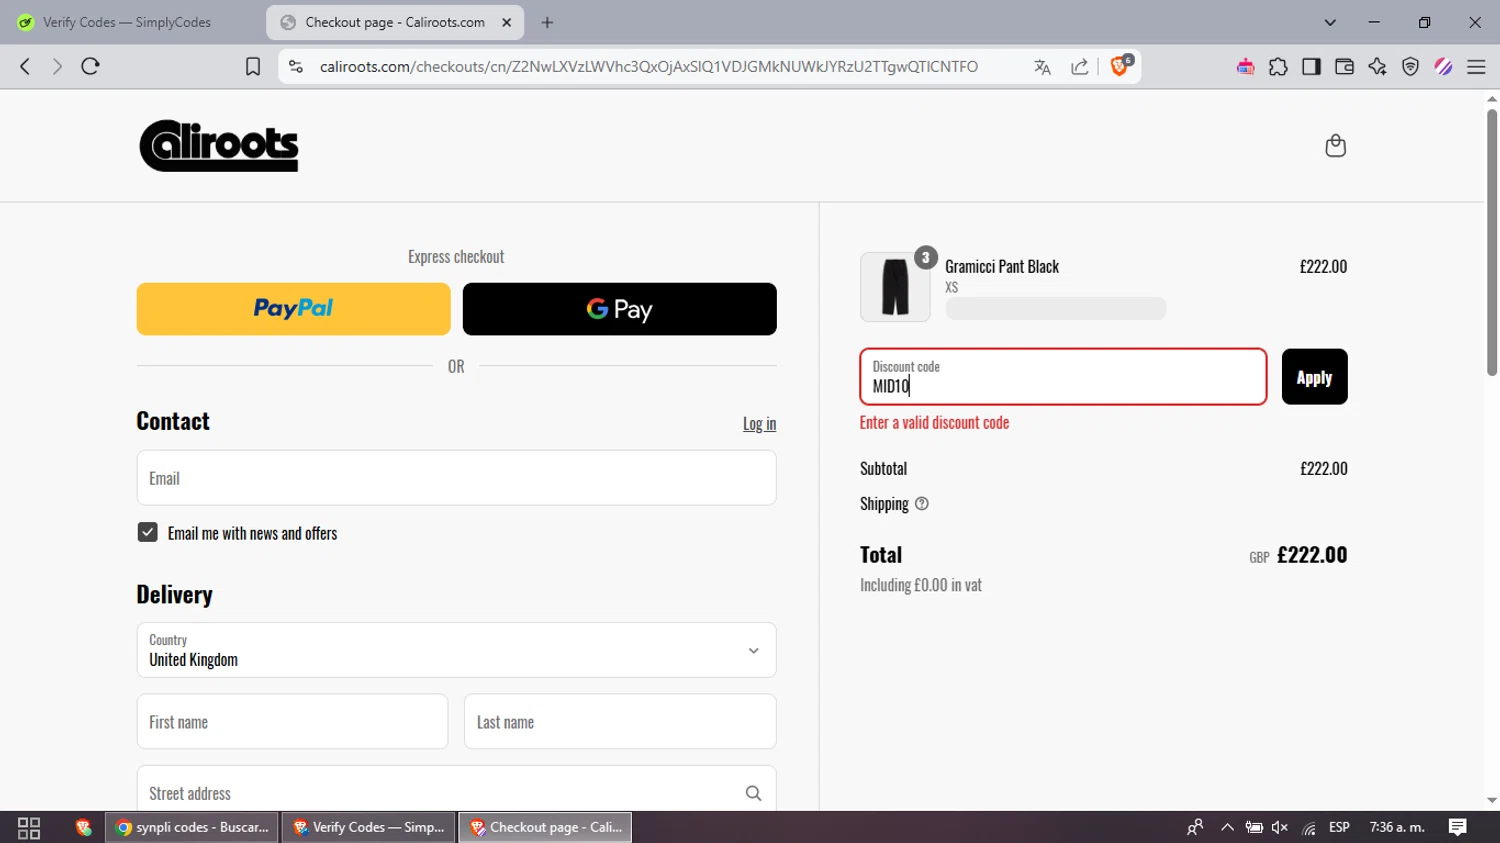Switch to Verify Codes — SimplyCodes tab
Image resolution: width=1500 pixels, height=843 pixels.
pyautogui.click(x=125, y=22)
